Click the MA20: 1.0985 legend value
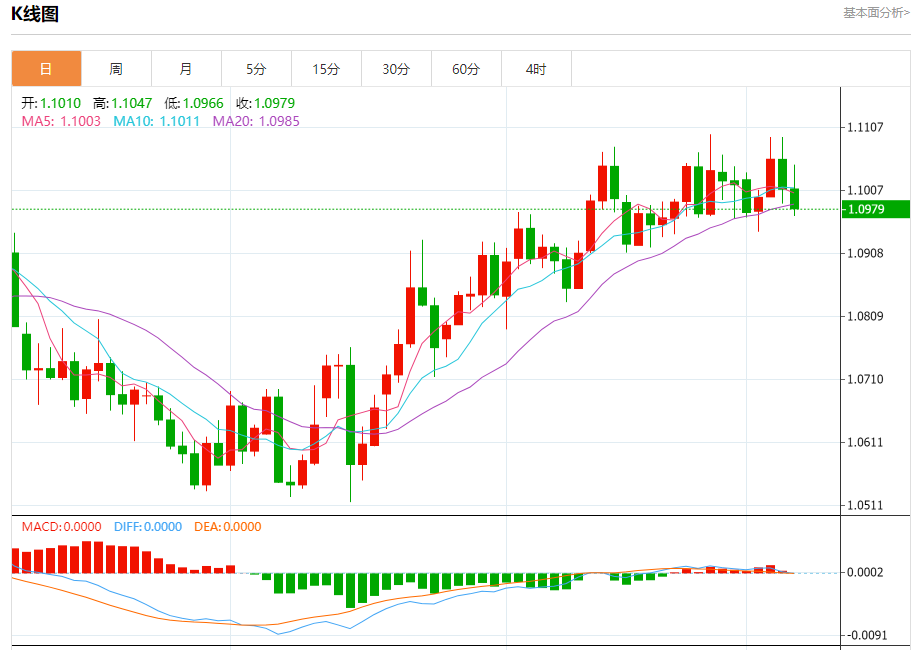The height and width of the screenshot is (650, 918). pos(256,121)
